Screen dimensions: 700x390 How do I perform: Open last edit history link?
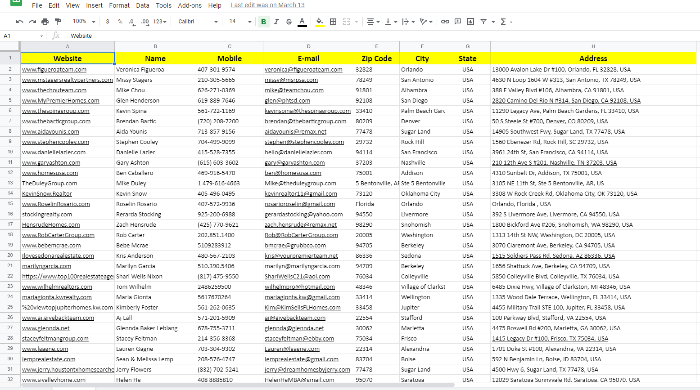coord(267,5)
